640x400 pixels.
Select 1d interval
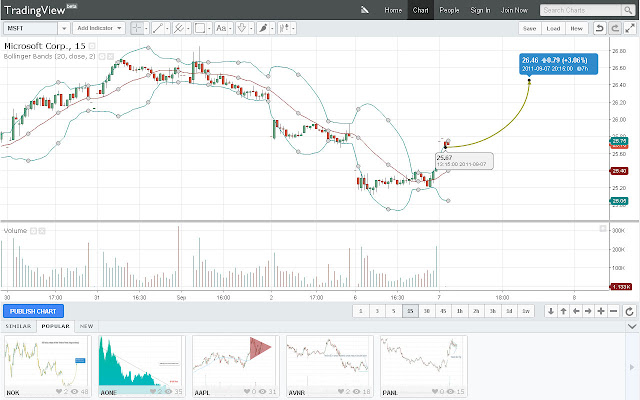coord(509,311)
